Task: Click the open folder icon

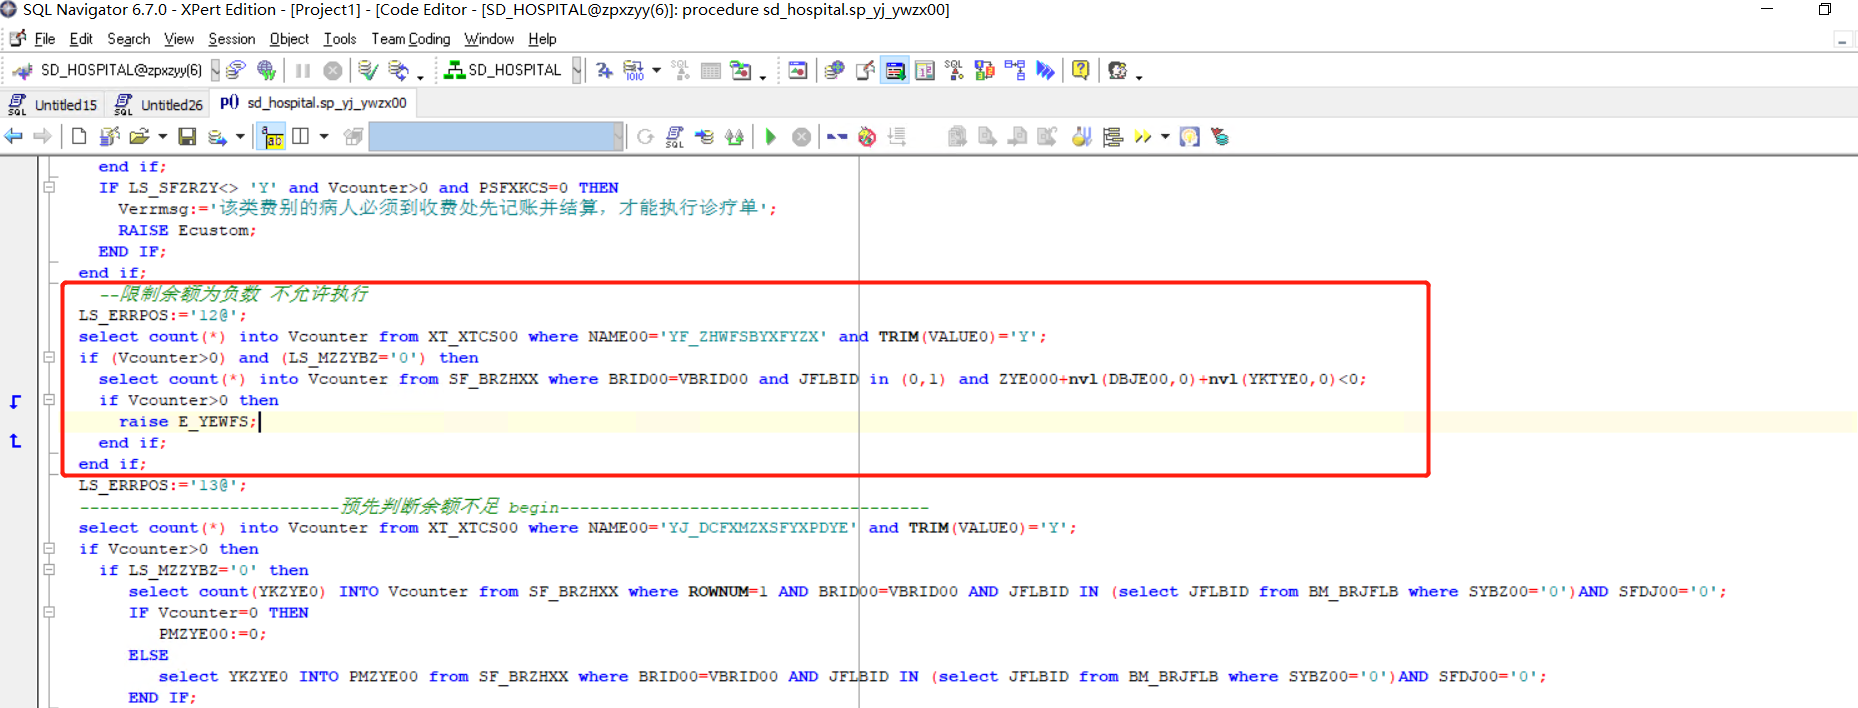Action: tap(139, 137)
